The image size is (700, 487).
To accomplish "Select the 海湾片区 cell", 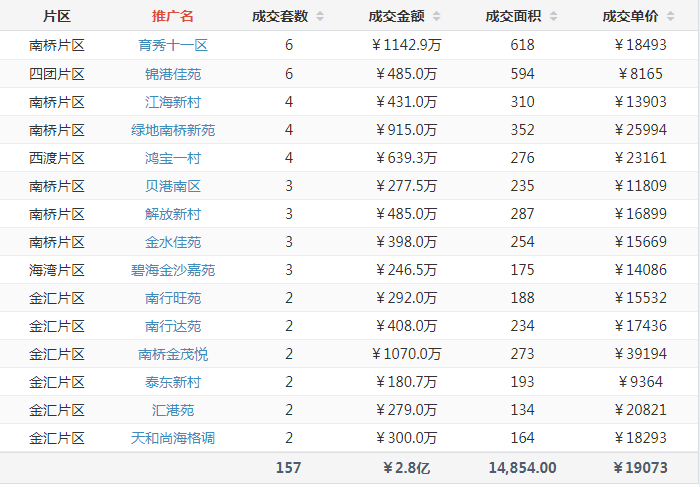I will click(57, 270).
